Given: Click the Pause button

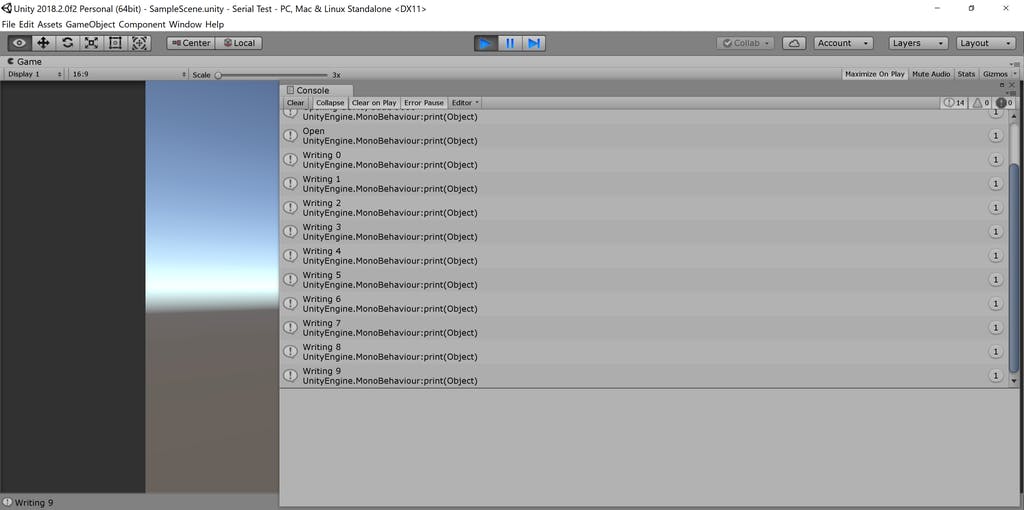Looking at the screenshot, I should point(510,43).
